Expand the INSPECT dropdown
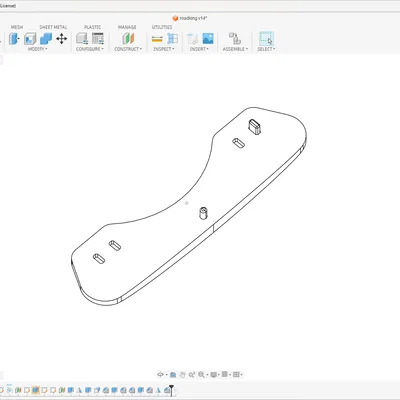The width and height of the screenshot is (400, 400). 164,49
